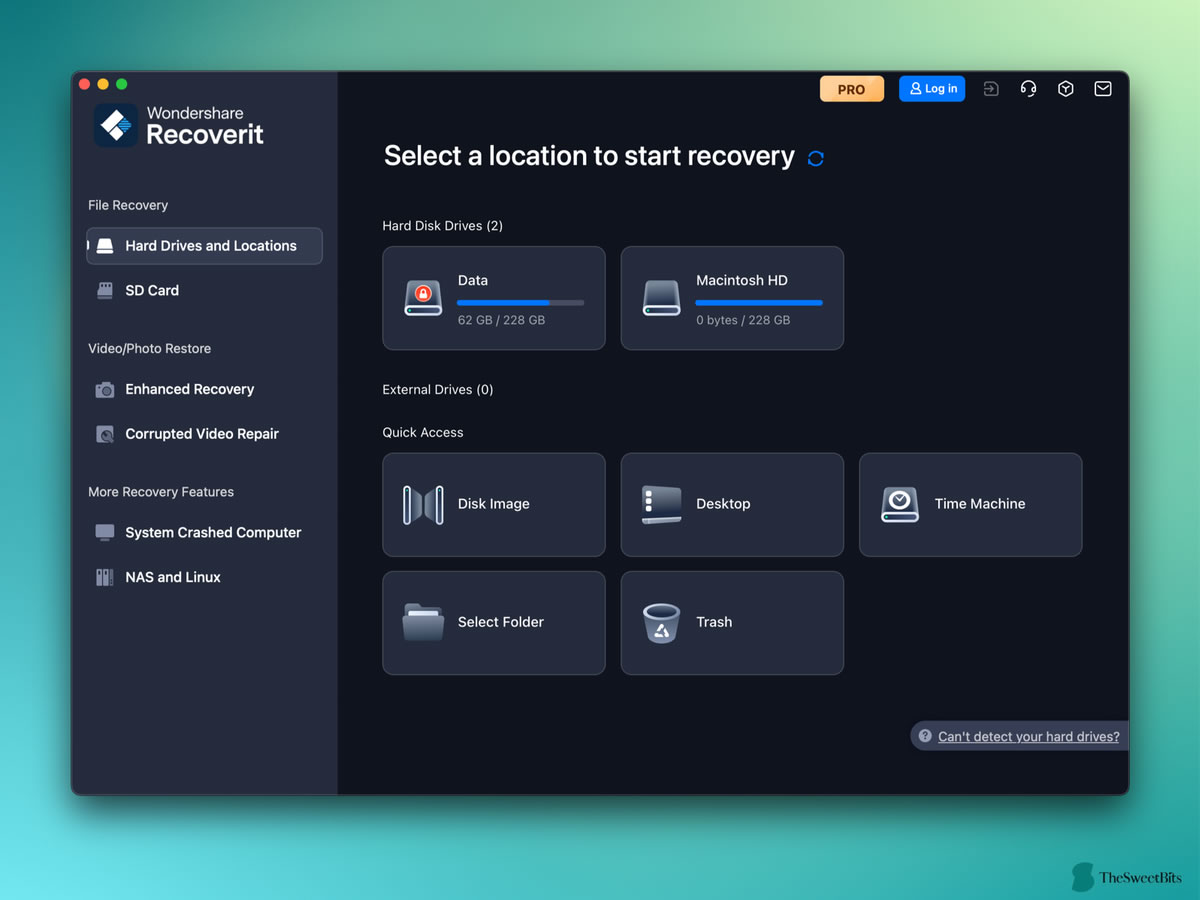Click the Macintosh HD usage bar

759,302
